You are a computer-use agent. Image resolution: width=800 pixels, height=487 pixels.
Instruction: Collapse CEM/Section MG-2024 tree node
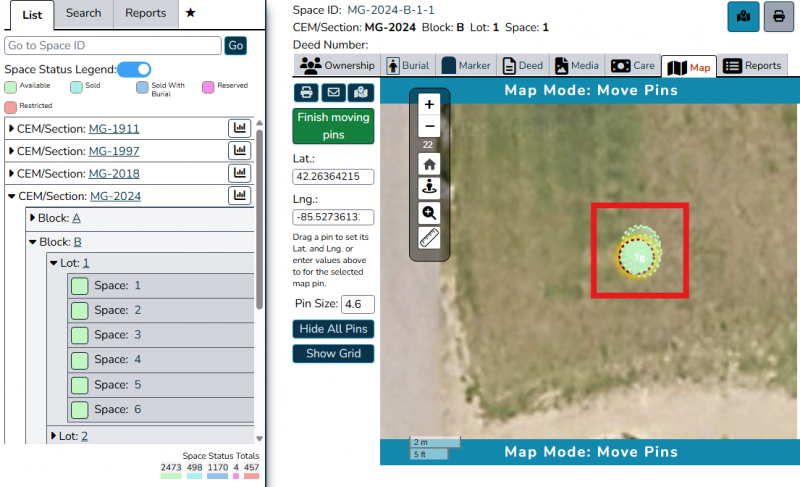pos(11,196)
